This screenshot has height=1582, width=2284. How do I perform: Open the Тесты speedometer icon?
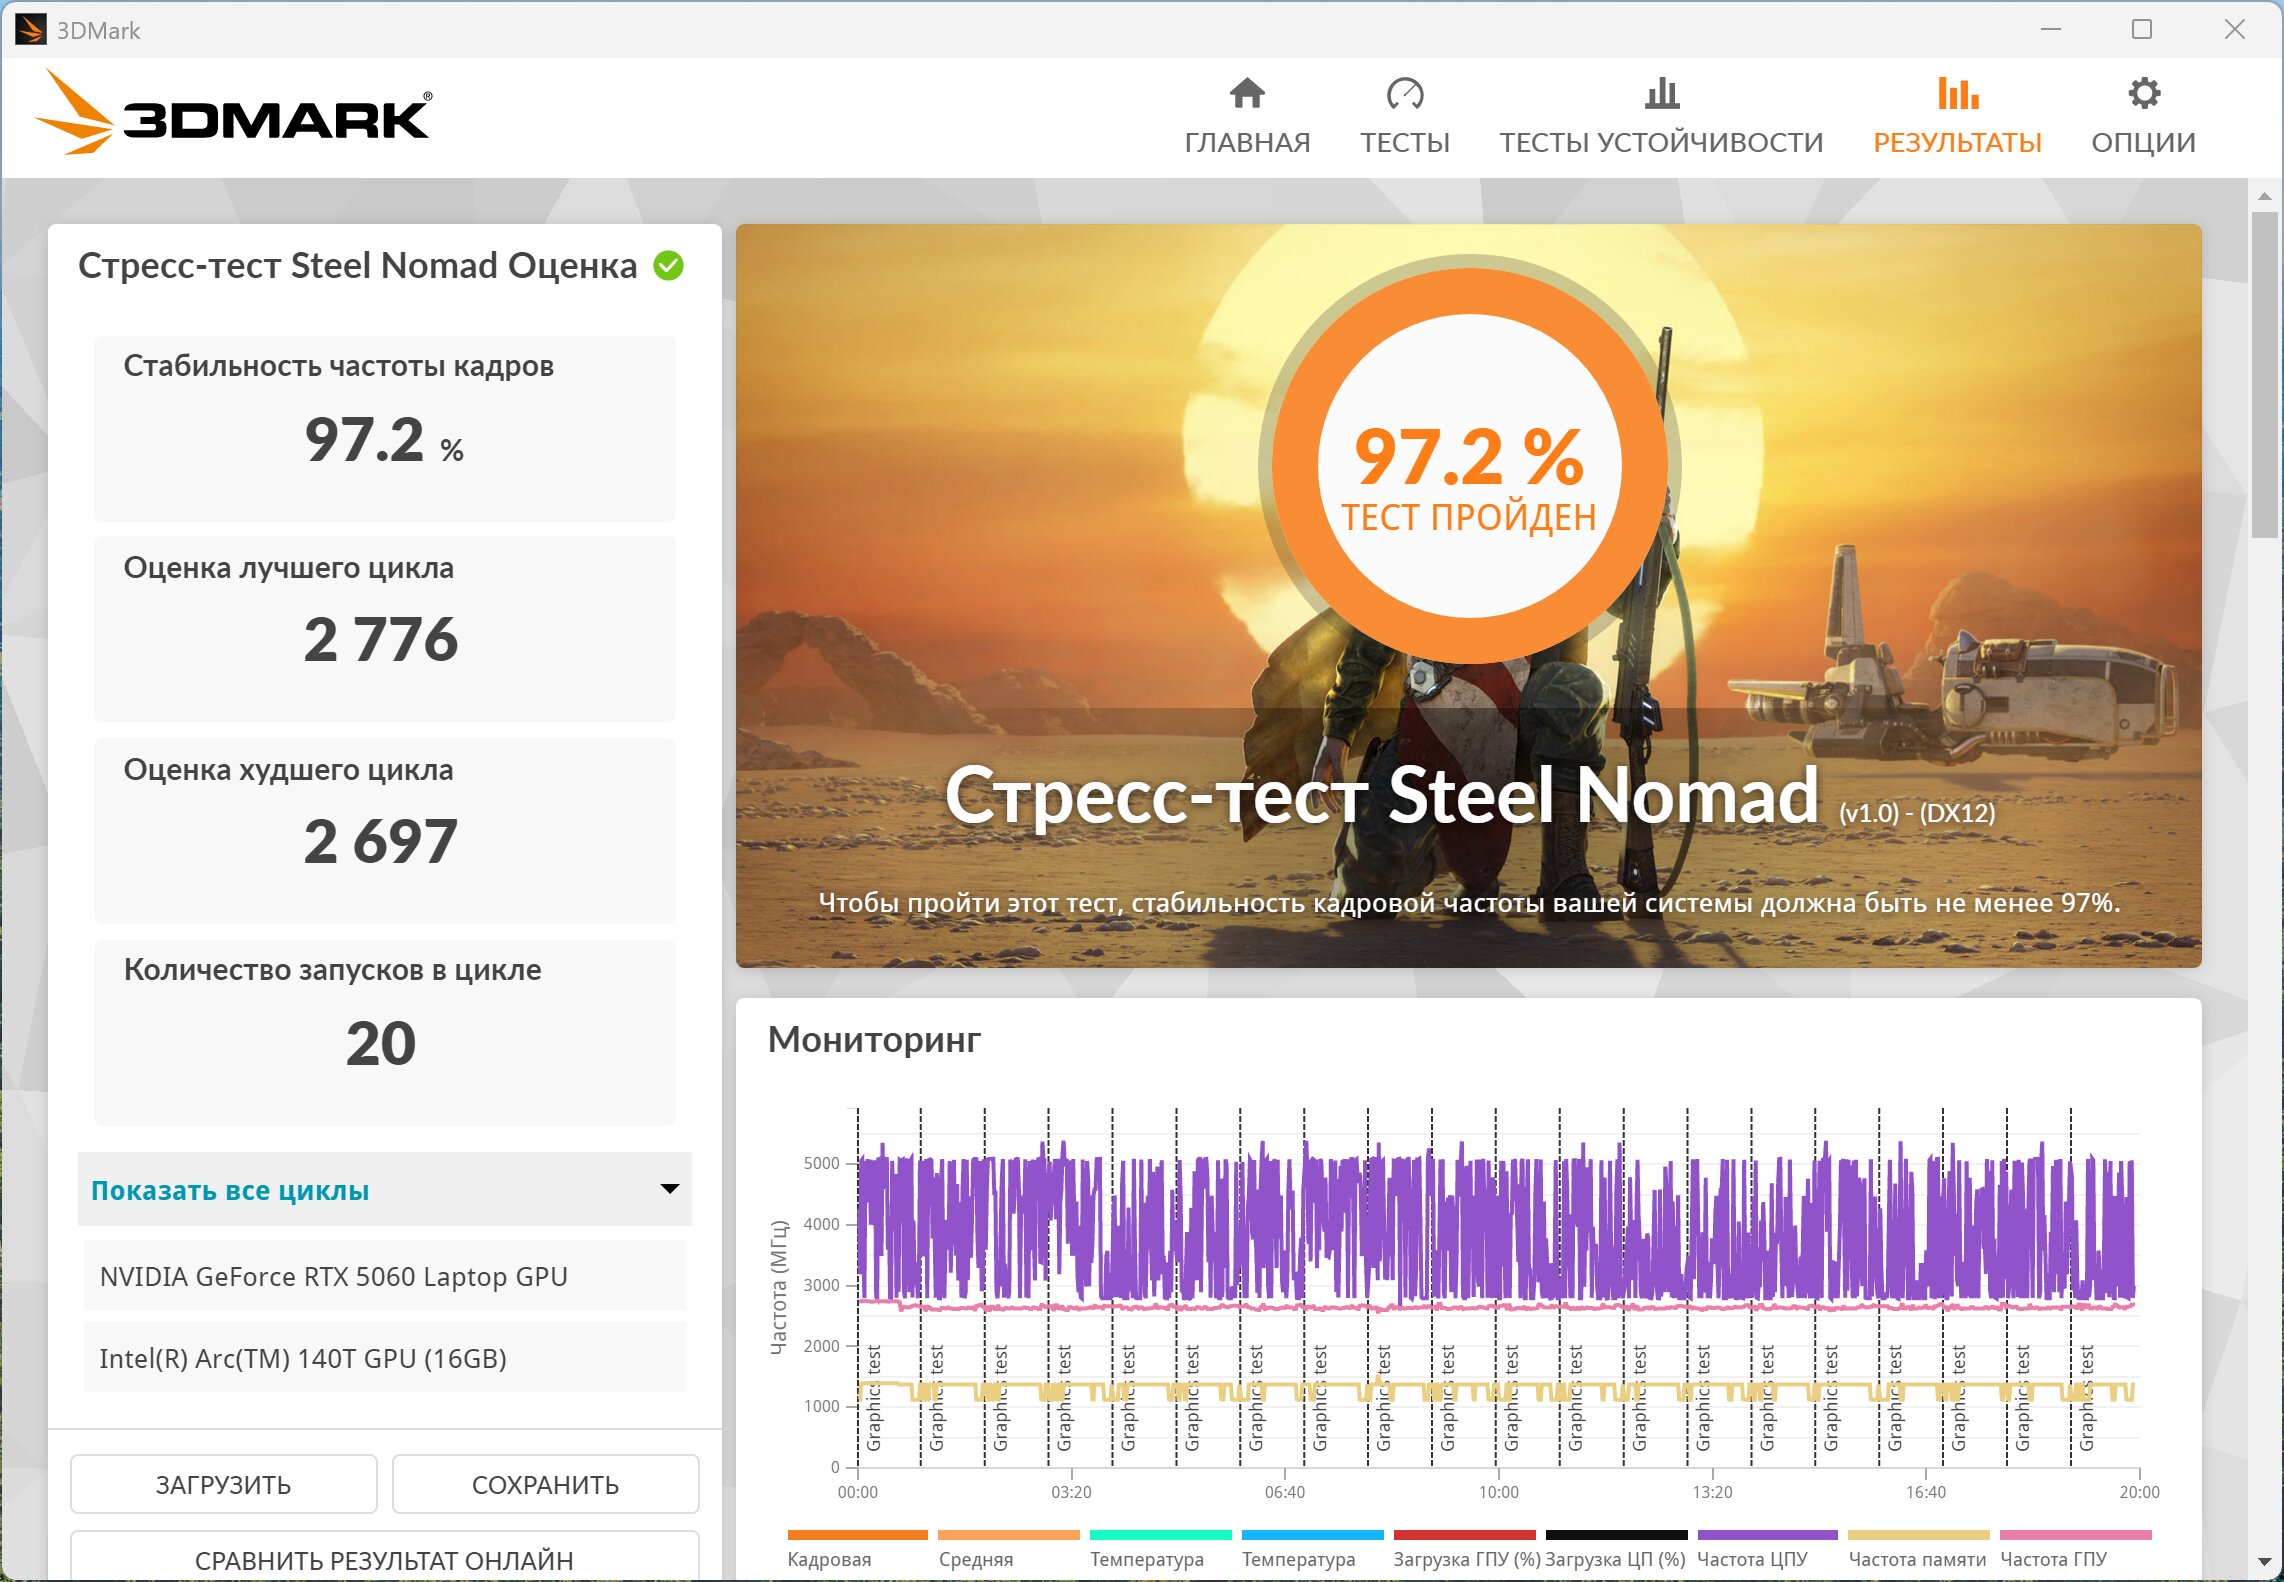point(1404,93)
